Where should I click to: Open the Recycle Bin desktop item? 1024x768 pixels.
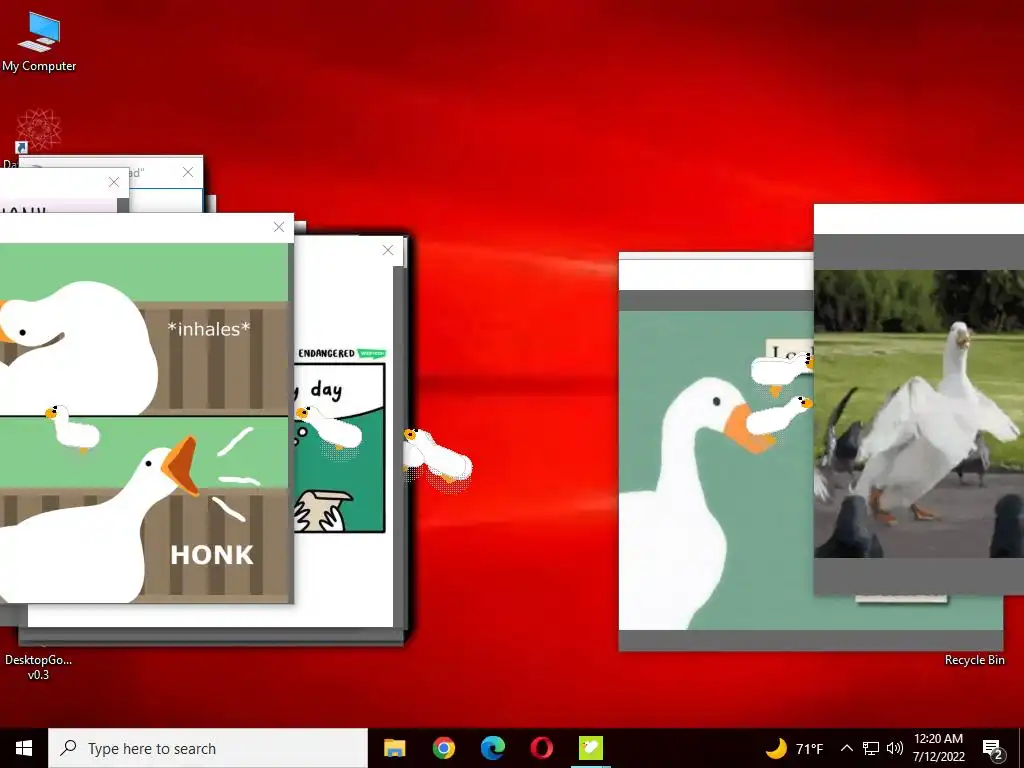(x=974, y=660)
